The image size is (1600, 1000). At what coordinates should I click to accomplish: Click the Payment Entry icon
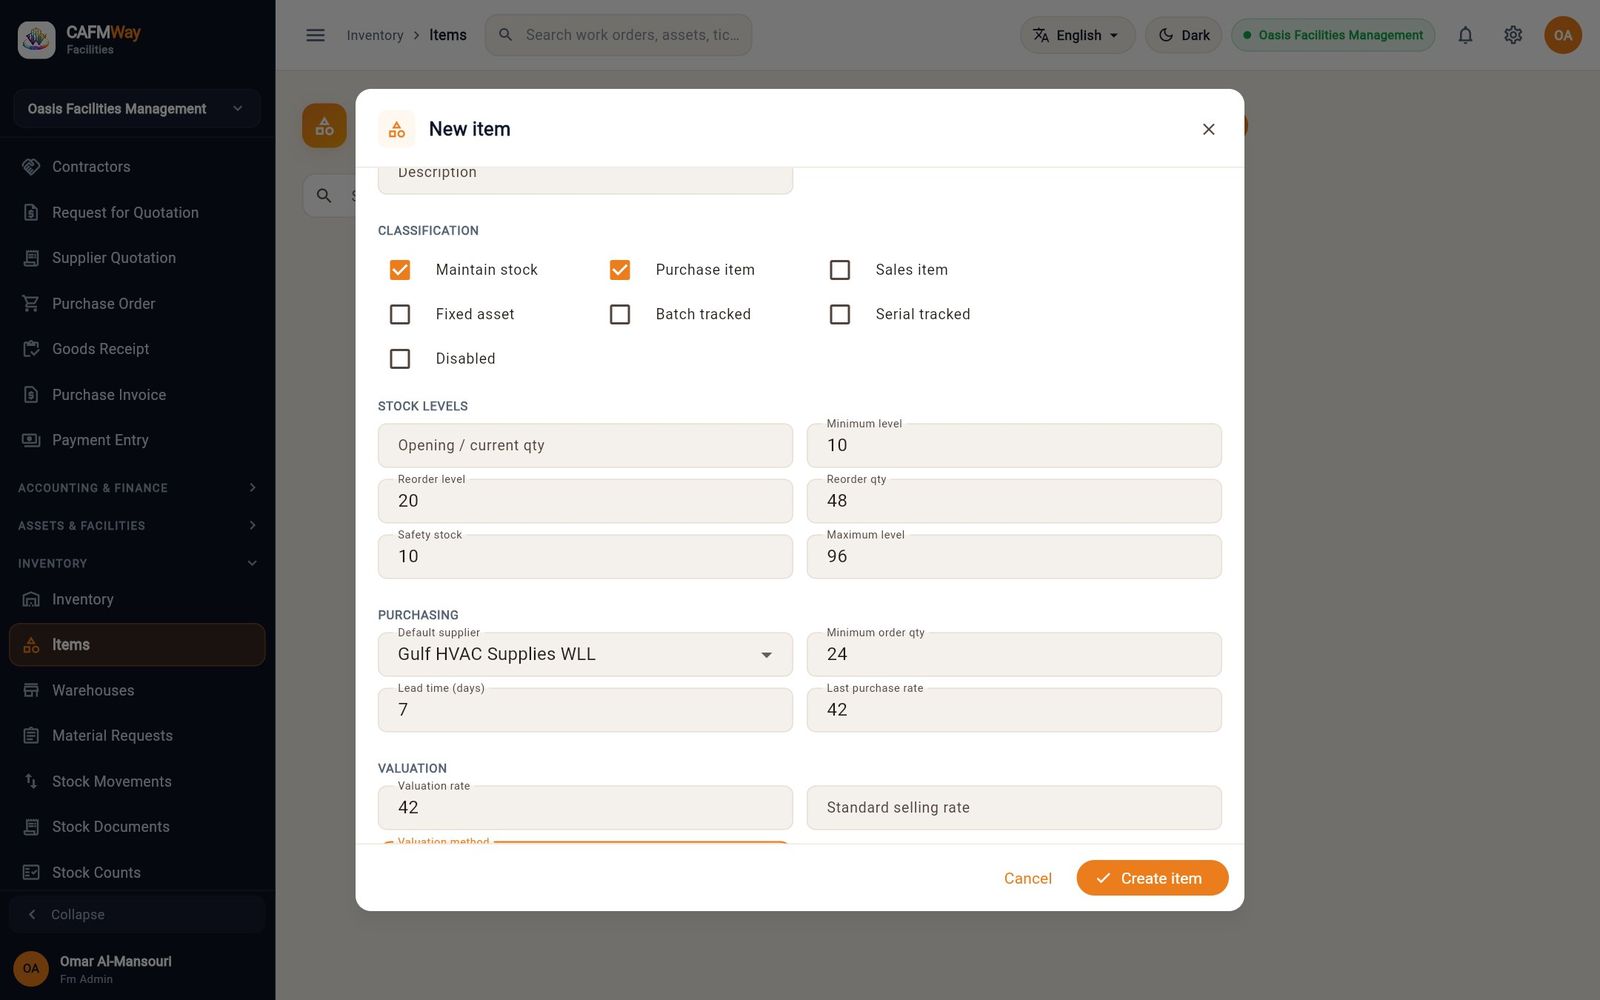[31, 440]
